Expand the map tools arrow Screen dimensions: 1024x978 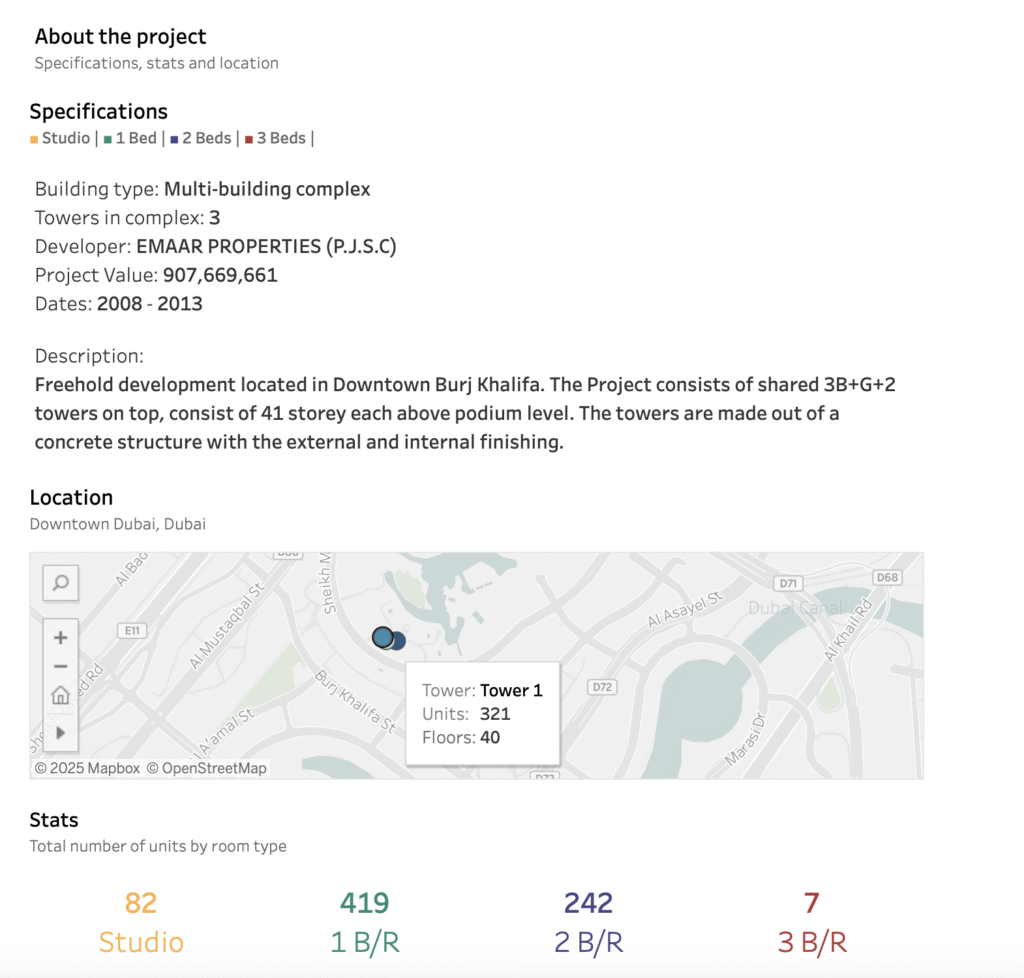[61, 732]
